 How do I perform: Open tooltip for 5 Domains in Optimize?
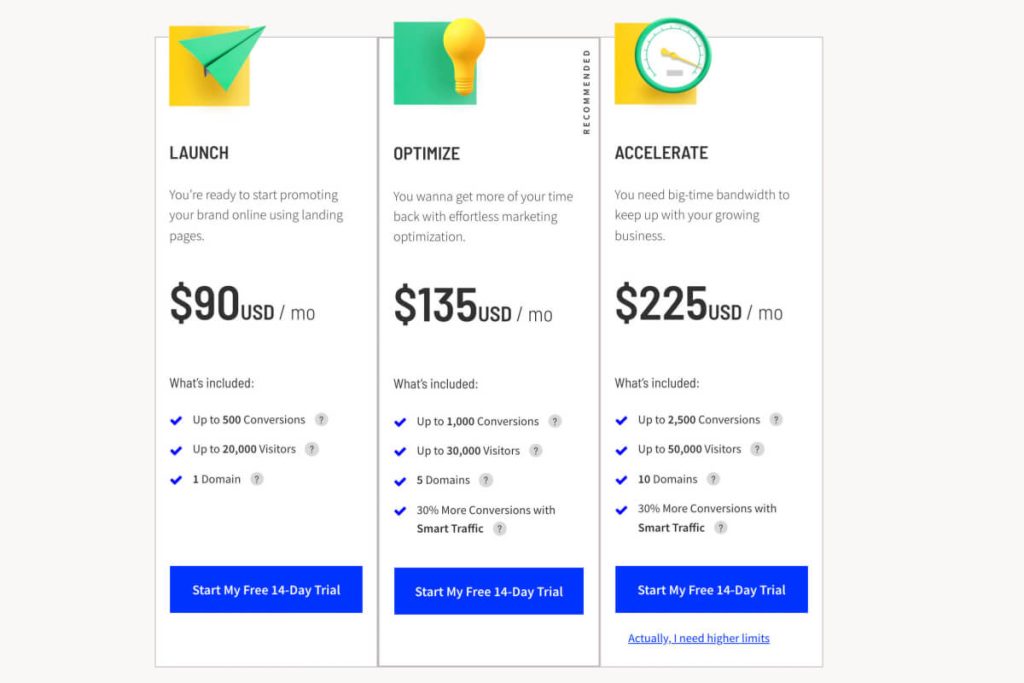pos(486,480)
